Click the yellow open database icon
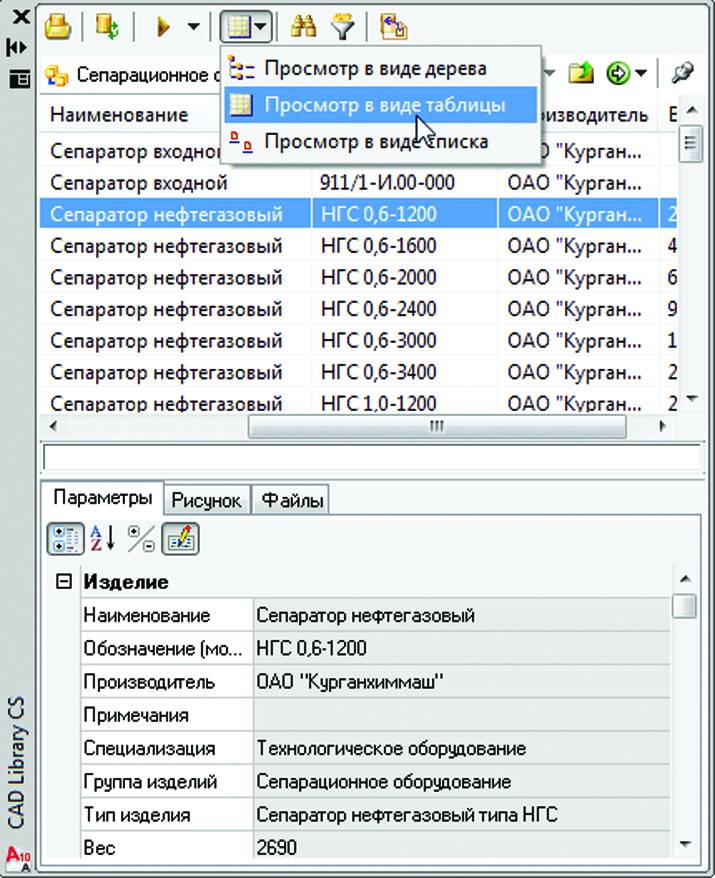 58,26
